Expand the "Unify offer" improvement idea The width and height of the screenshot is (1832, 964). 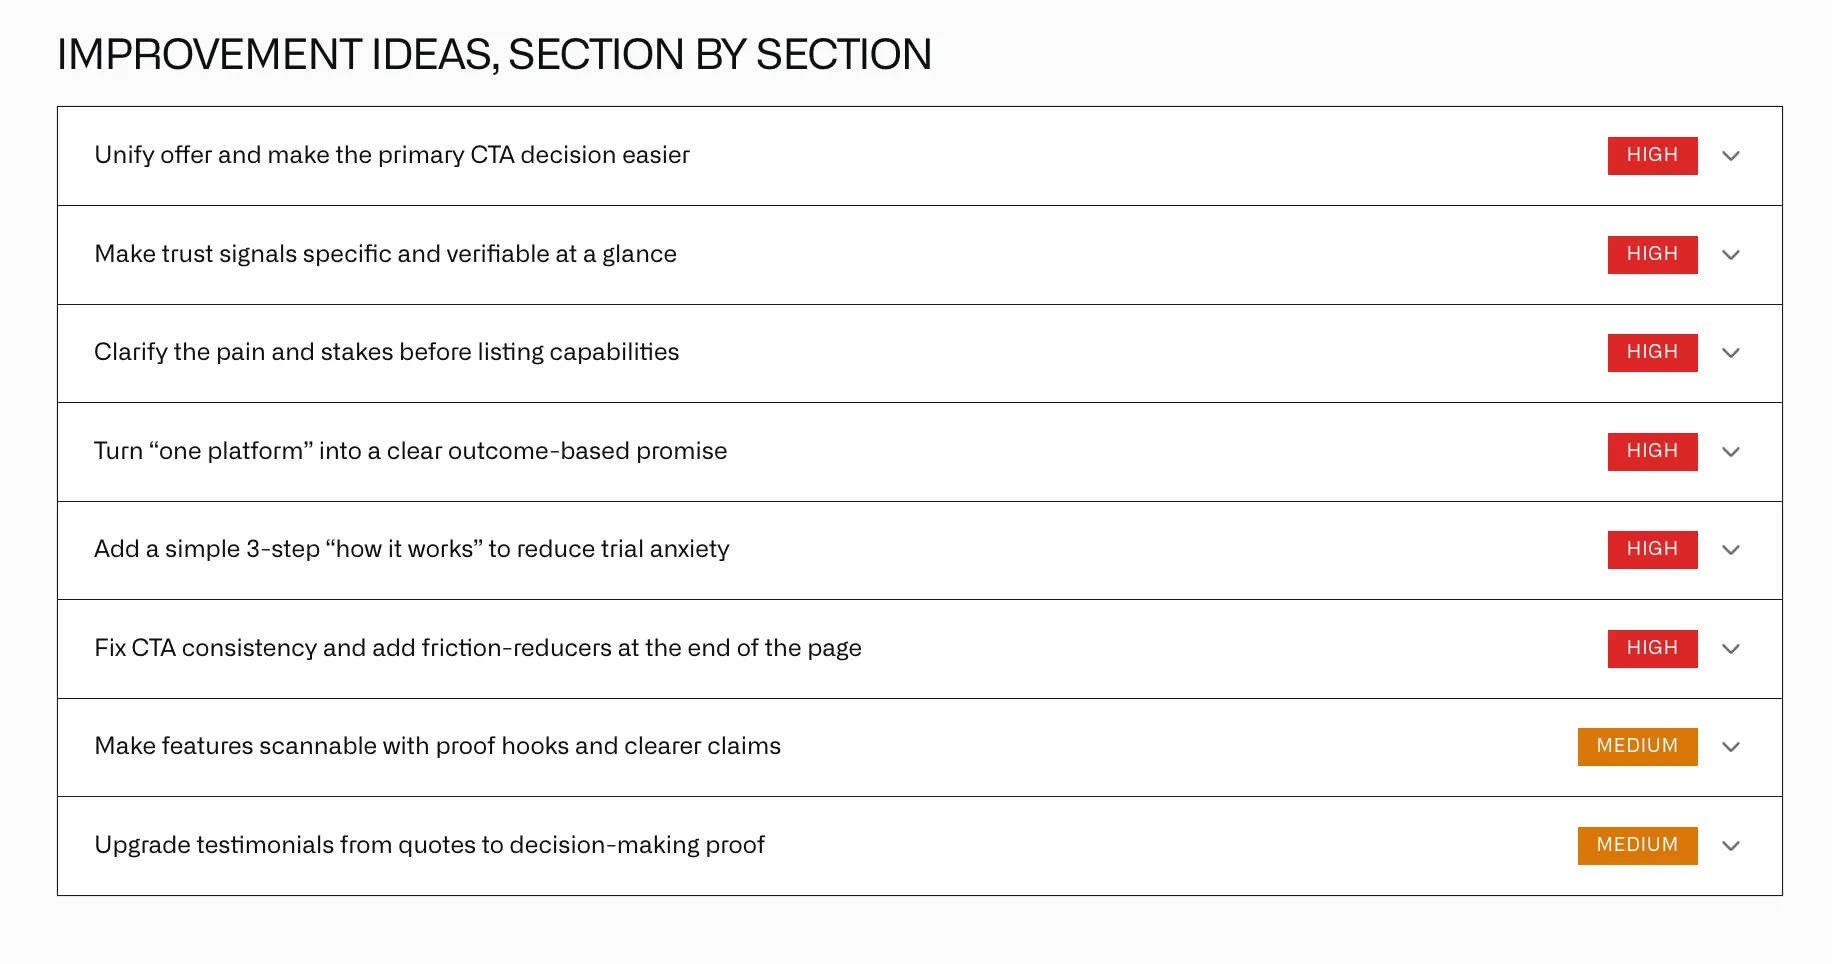tap(1731, 156)
